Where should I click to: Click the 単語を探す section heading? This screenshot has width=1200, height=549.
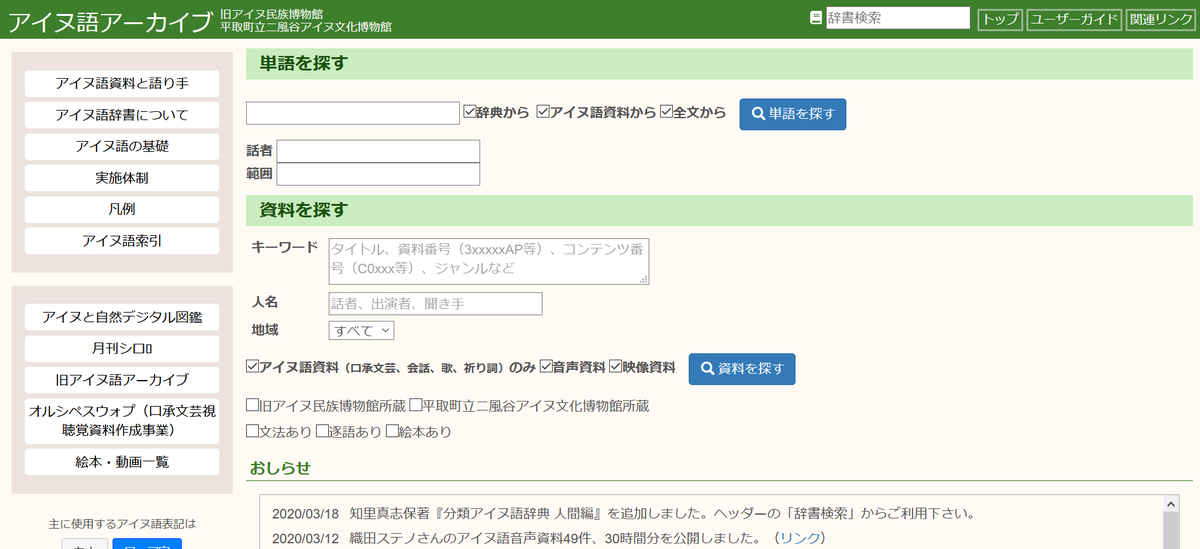point(303,63)
